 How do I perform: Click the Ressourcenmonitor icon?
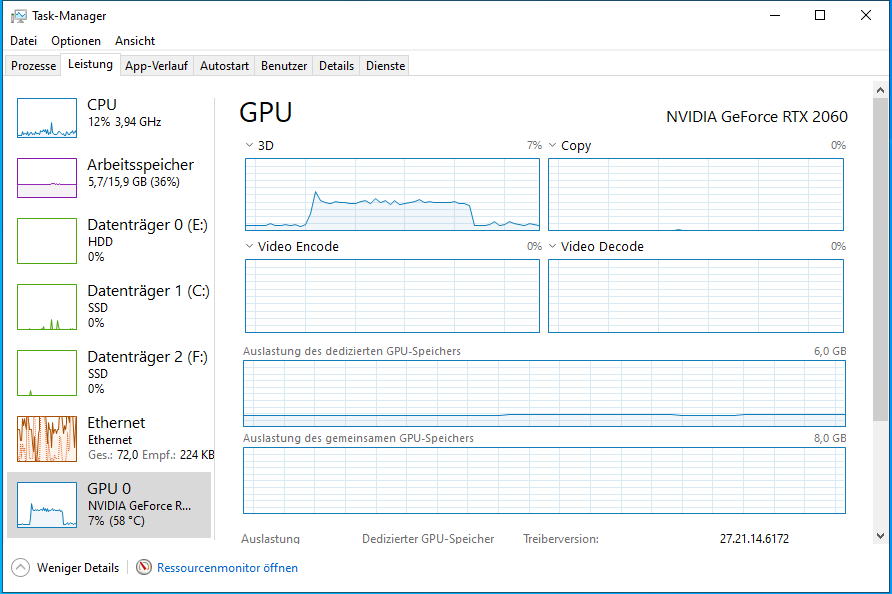point(144,567)
